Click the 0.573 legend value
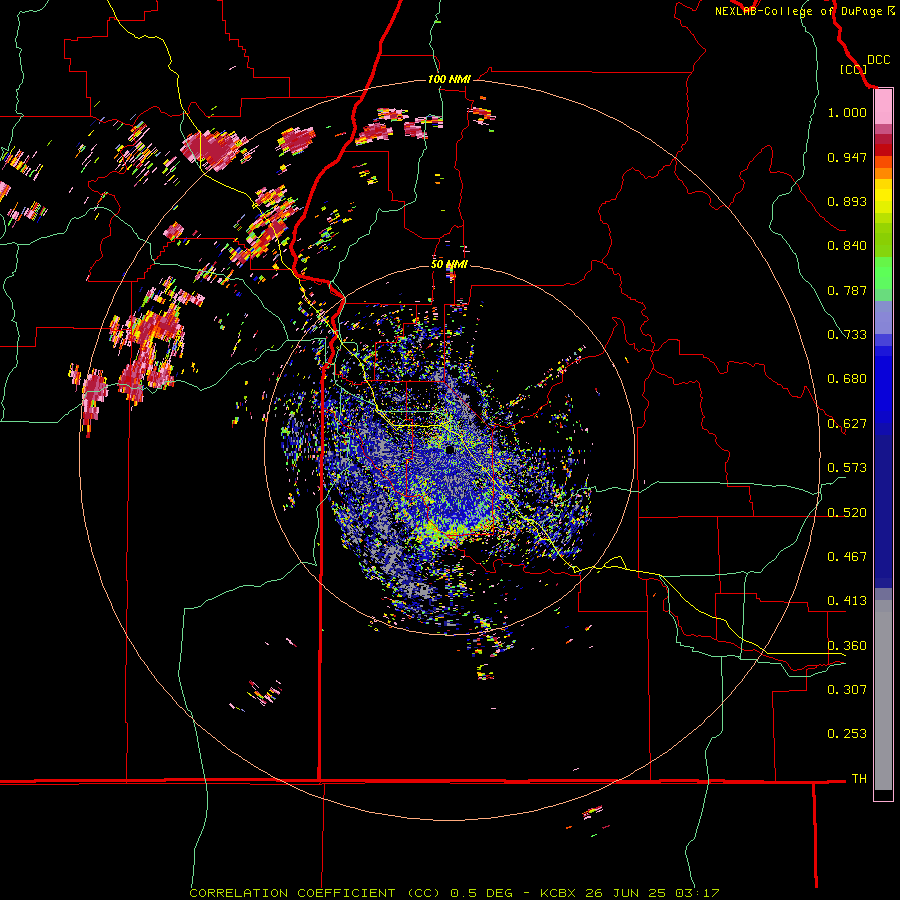The image size is (900, 900). click(847, 468)
